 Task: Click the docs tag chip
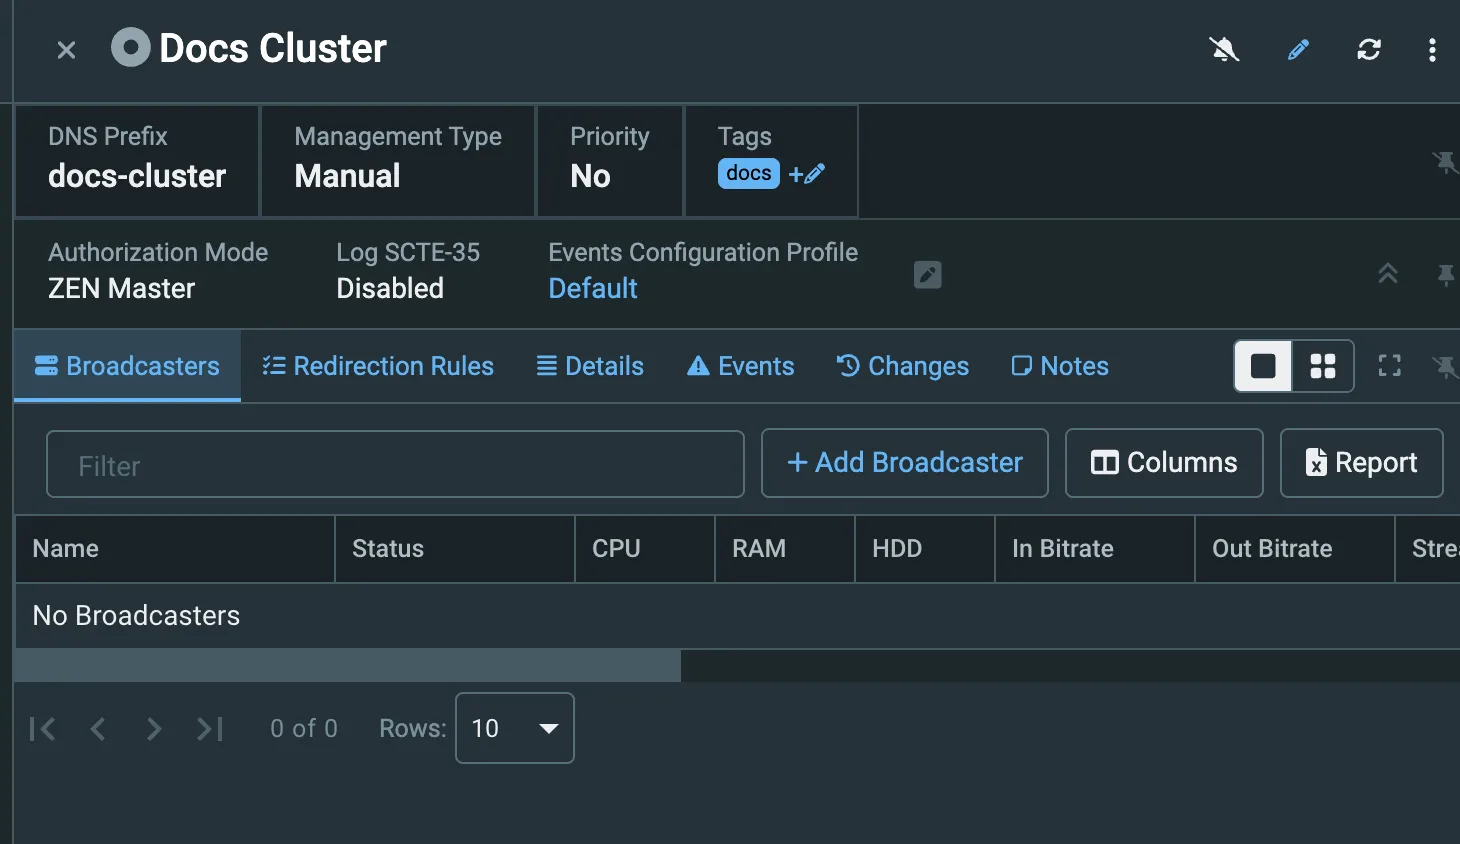tap(749, 173)
